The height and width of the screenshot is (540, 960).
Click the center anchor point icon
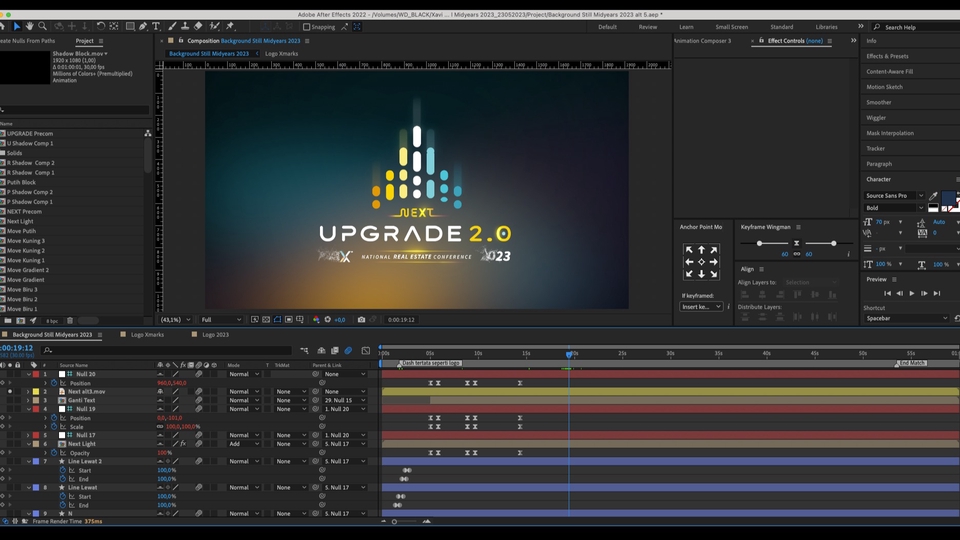point(701,262)
